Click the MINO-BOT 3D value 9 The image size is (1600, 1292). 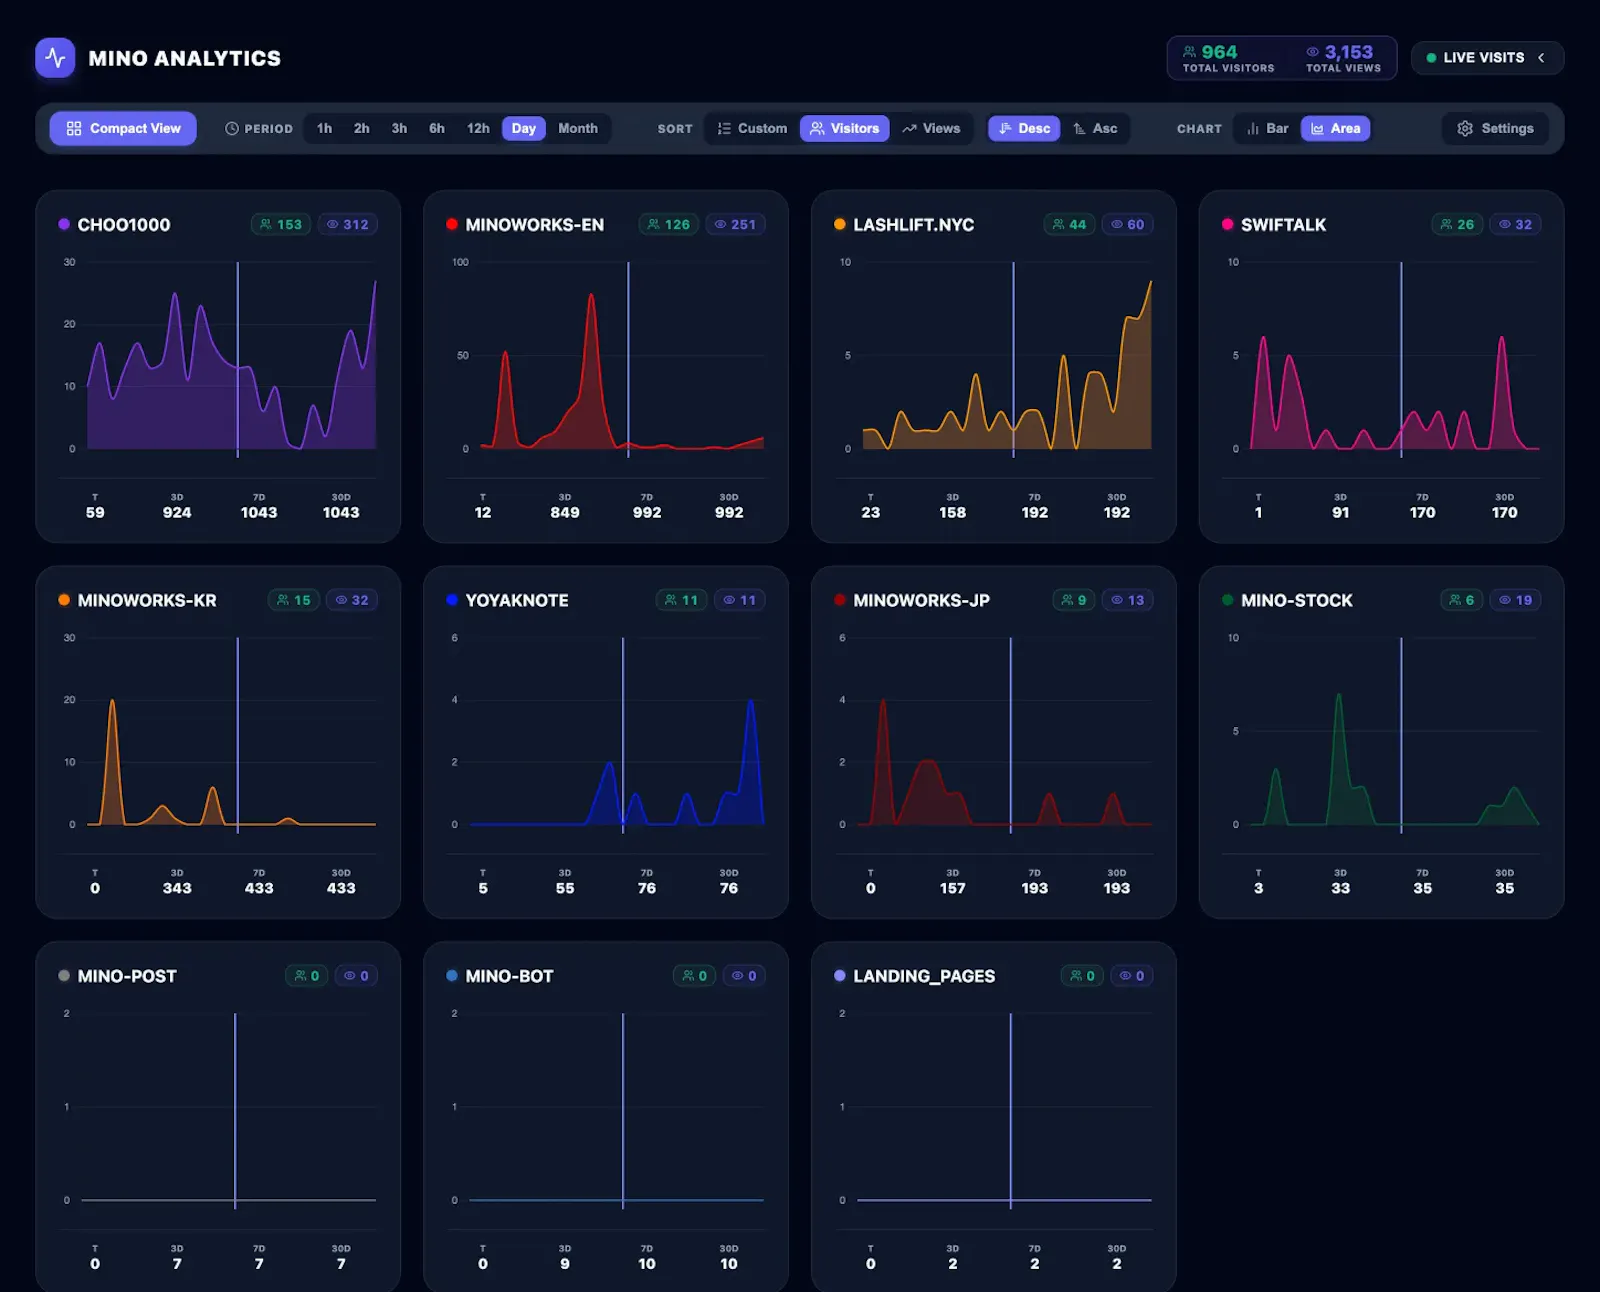tap(565, 1264)
